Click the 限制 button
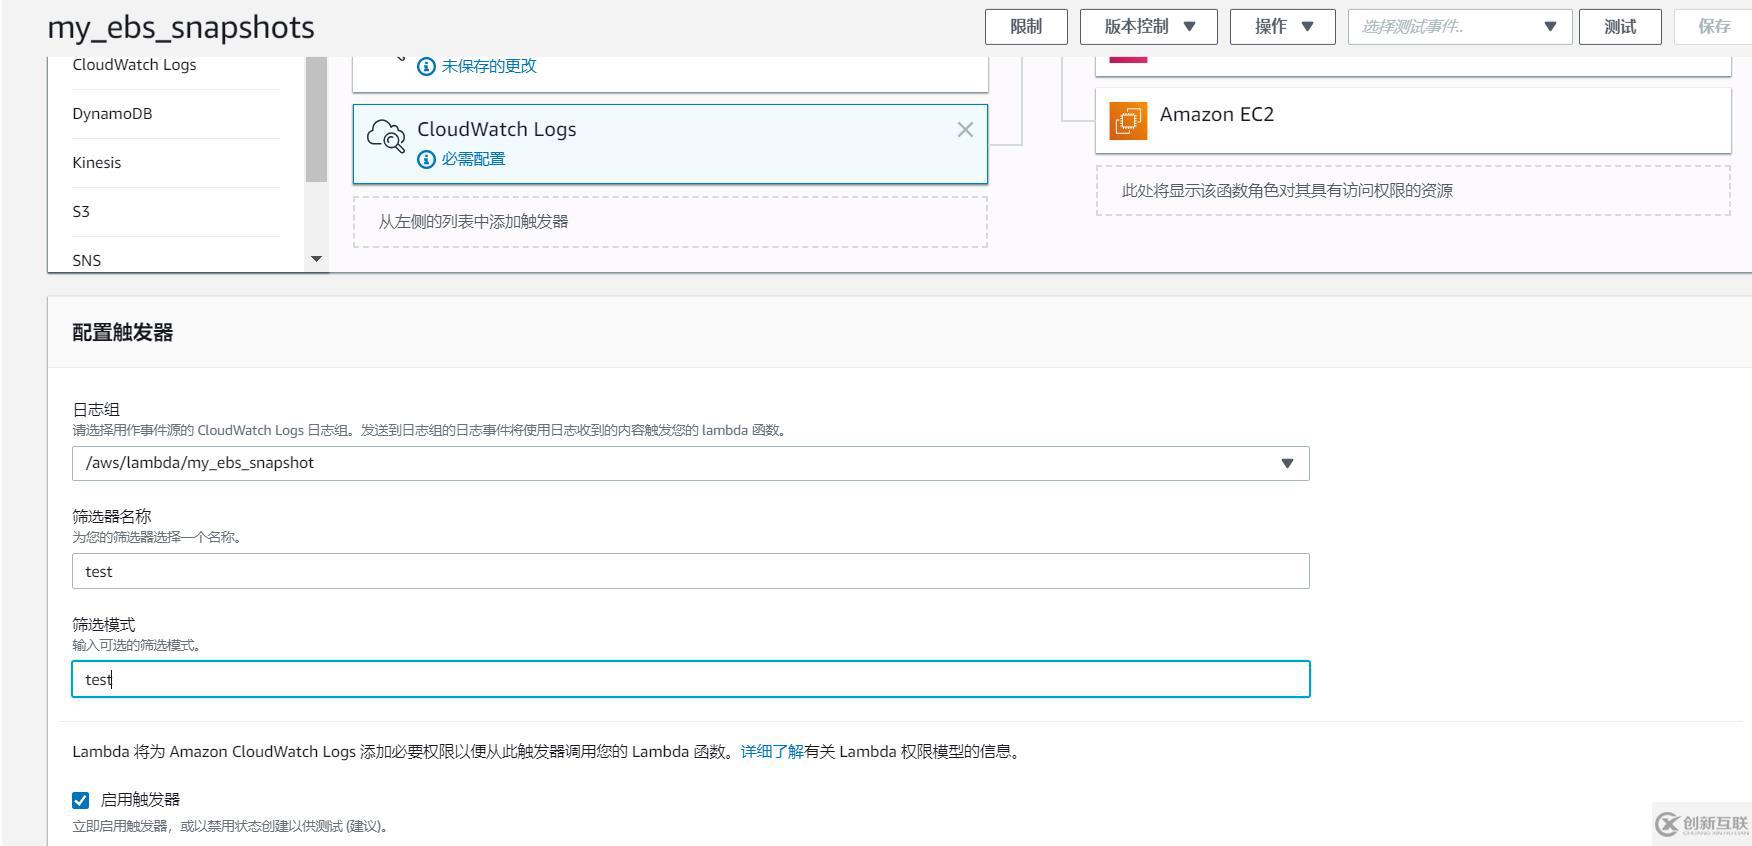 [x=1026, y=27]
